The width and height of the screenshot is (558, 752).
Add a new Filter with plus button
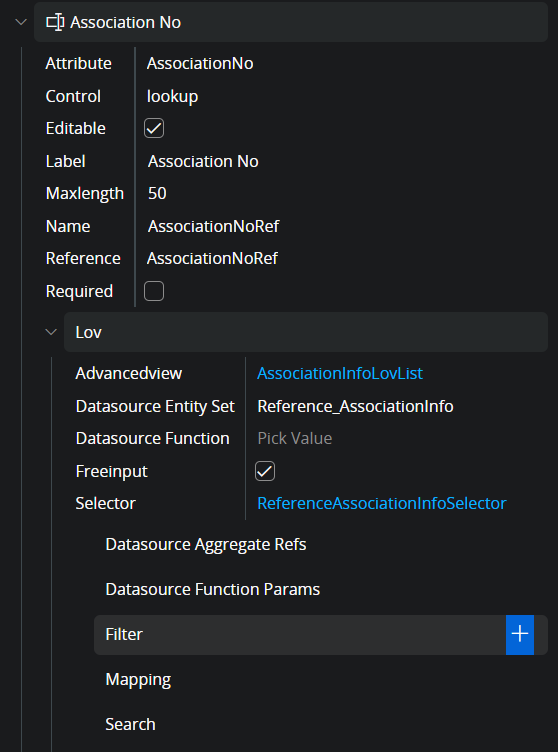[x=520, y=634]
